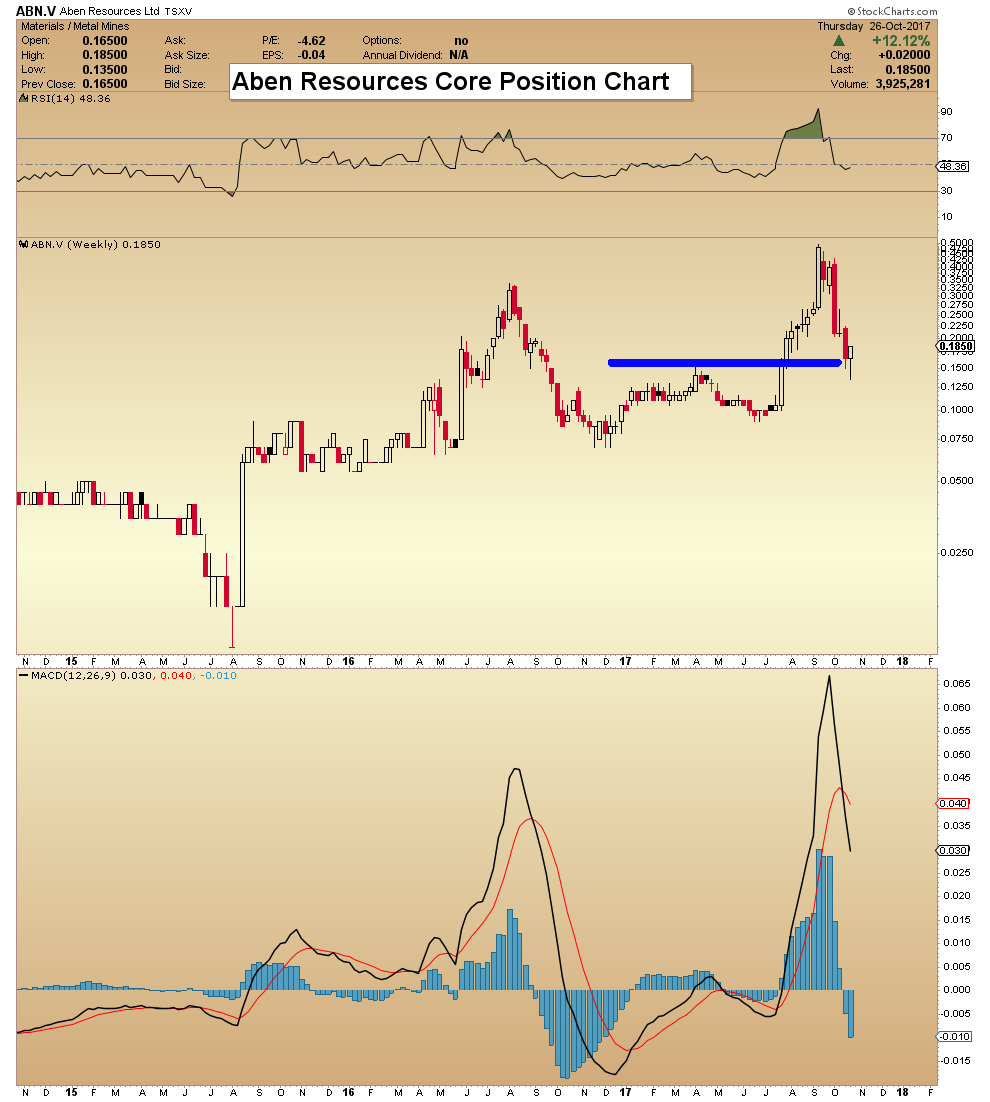The width and height of the screenshot is (990, 1102).
Task: Click the Aben Resources Core Position Chart title
Action: pos(450,82)
